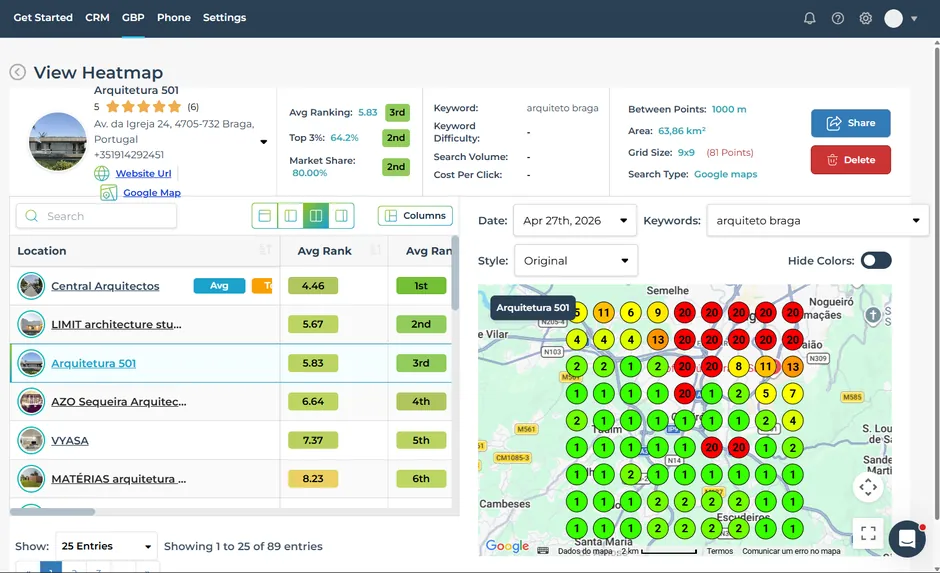Toggle fullscreen map view
Screen dimensions: 940x573
pyautogui.click(x=868, y=533)
